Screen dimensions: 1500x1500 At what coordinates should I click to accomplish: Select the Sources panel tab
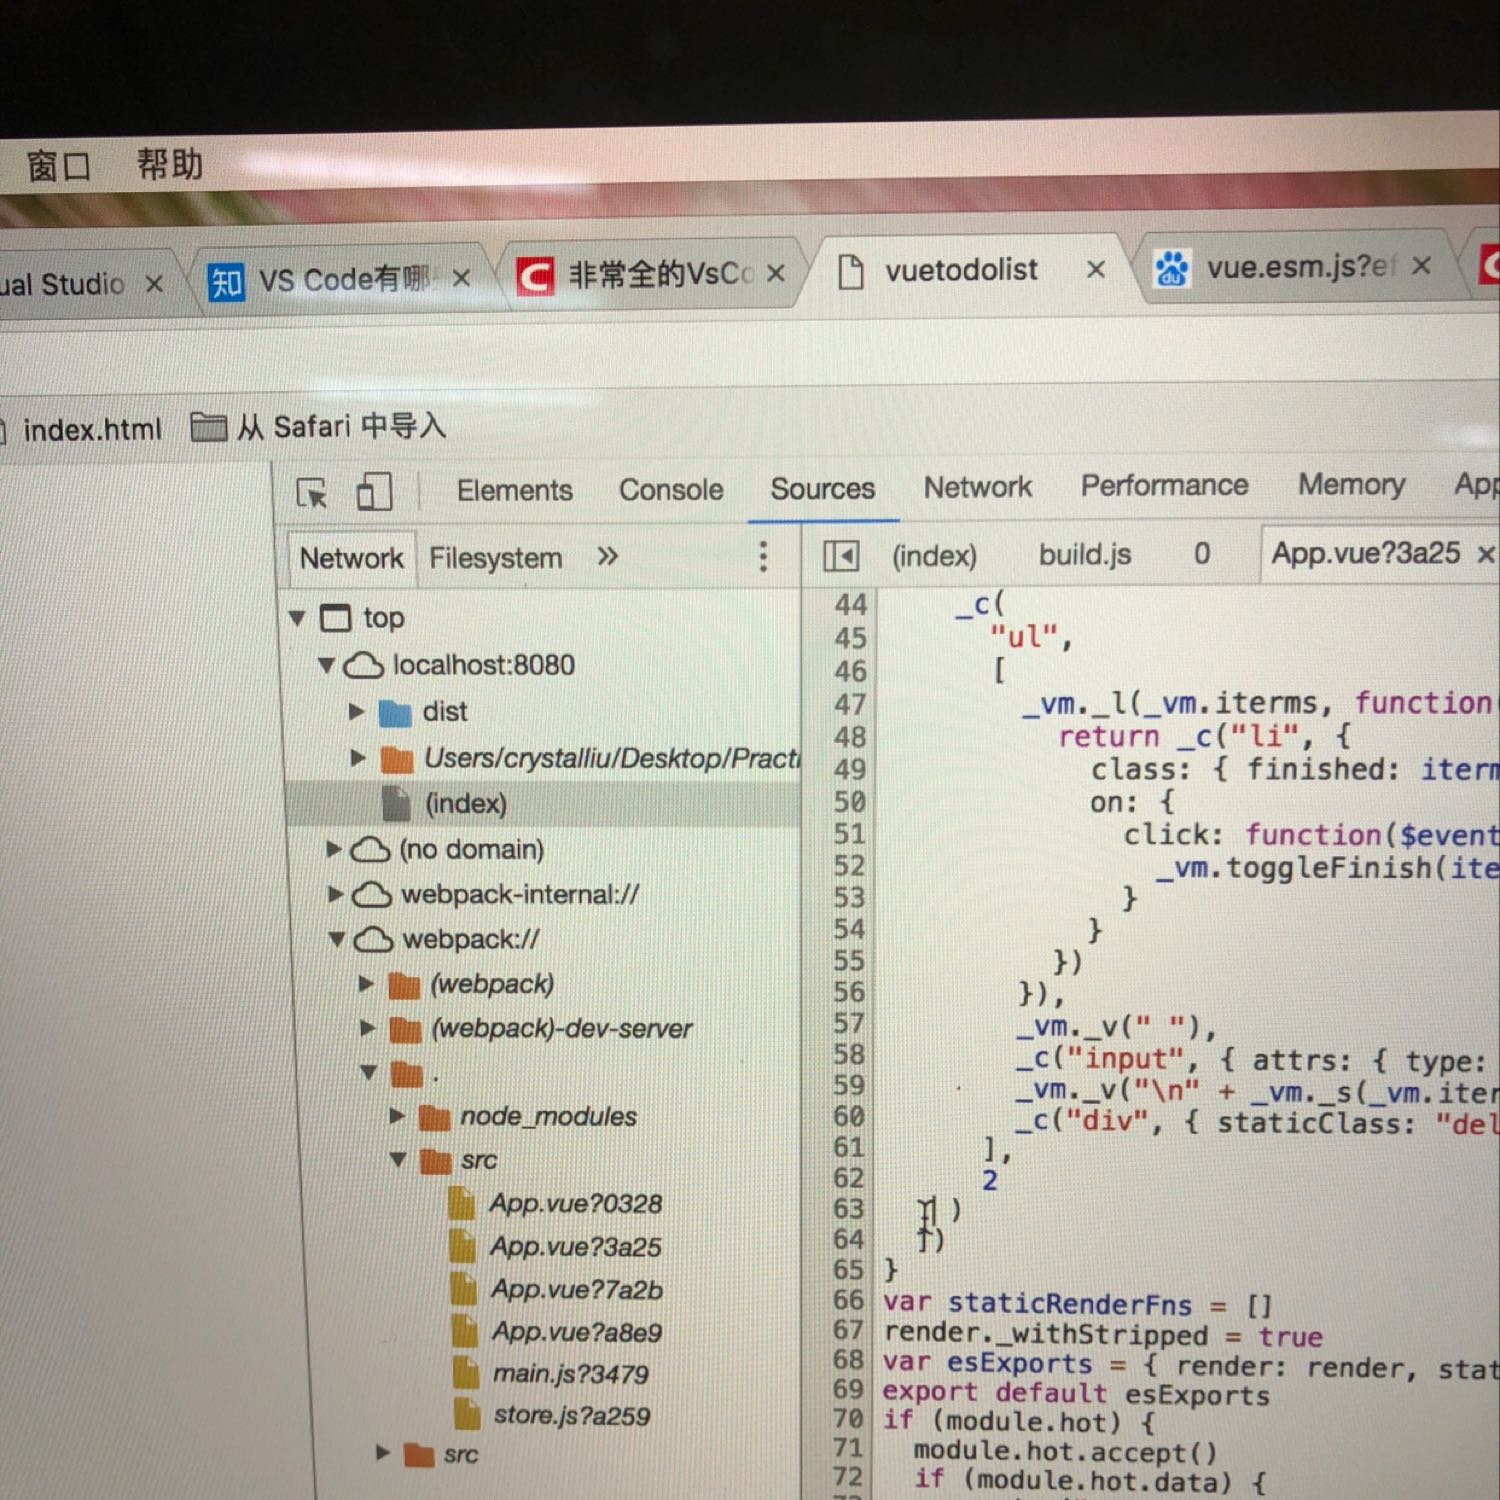point(822,489)
